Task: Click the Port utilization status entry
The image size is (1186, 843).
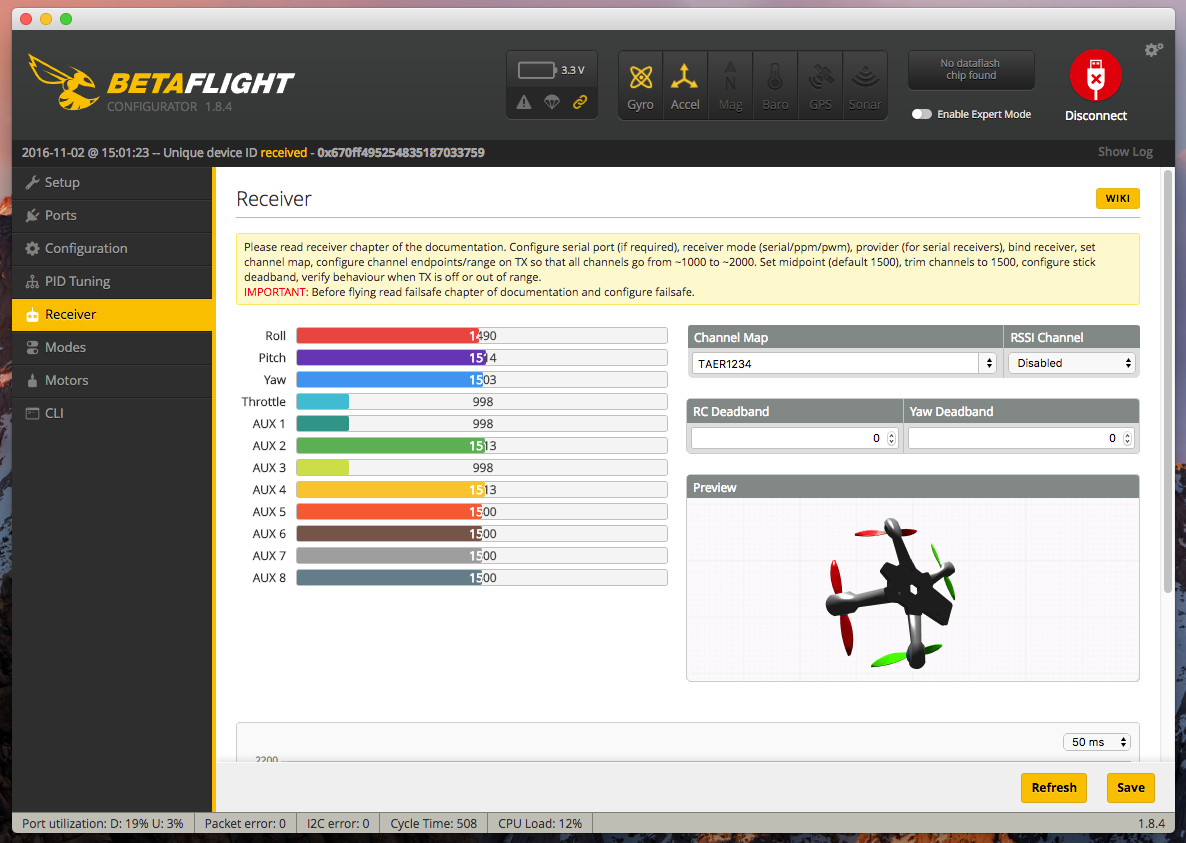Action: click(x=103, y=823)
